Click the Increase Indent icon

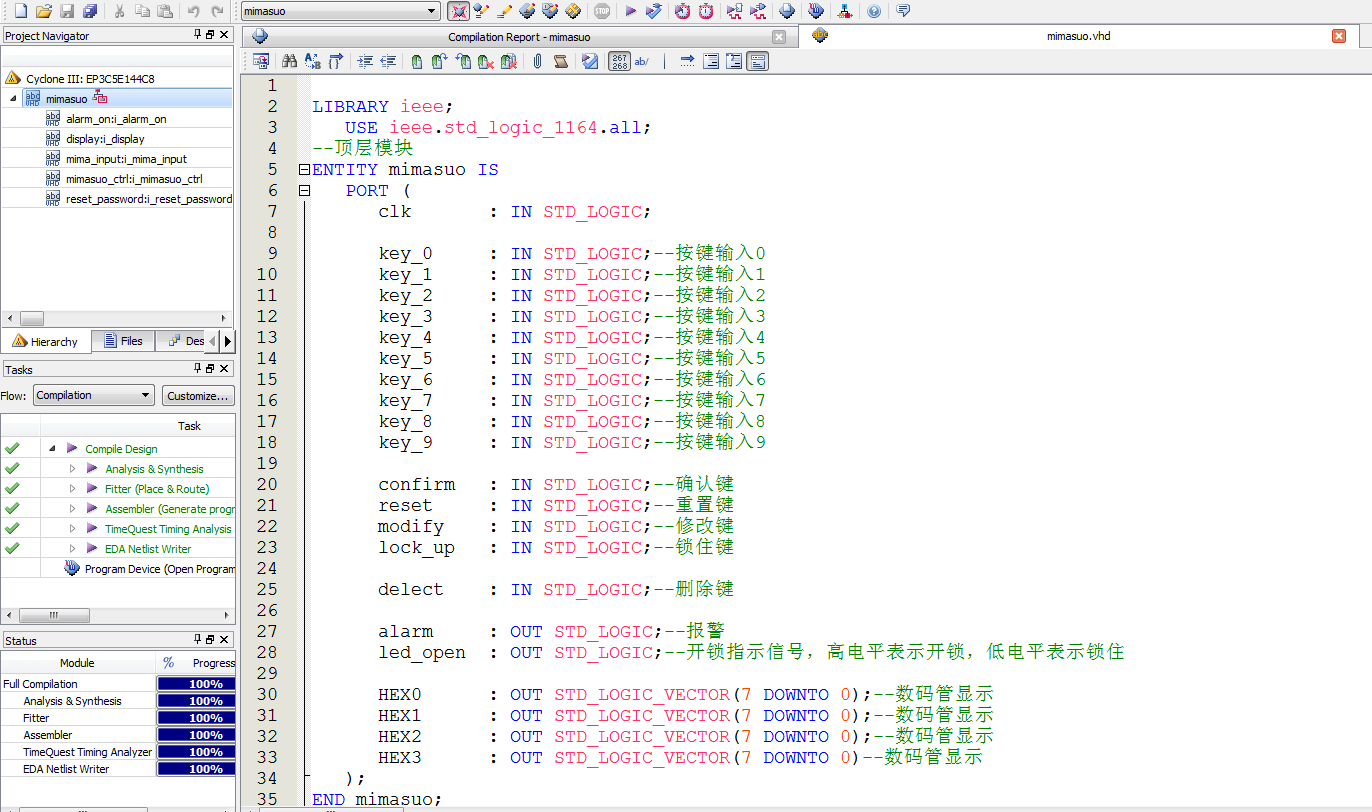(365, 61)
